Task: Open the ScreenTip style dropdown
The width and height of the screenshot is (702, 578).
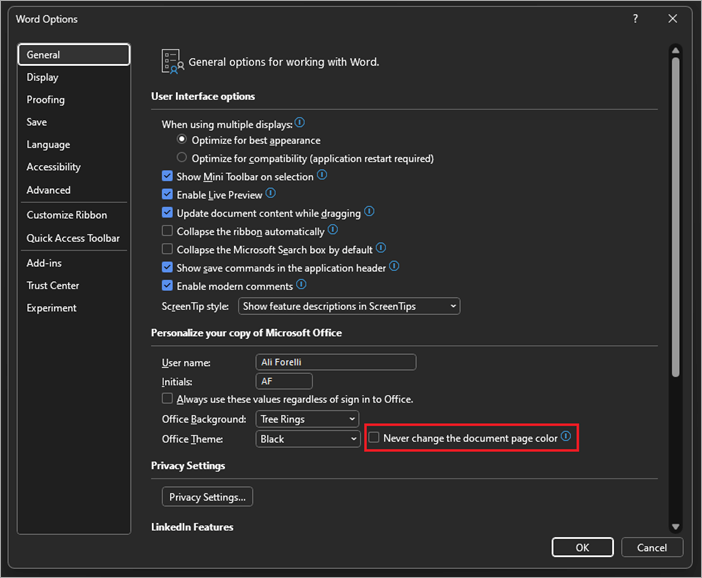Action: (x=348, y=306)
